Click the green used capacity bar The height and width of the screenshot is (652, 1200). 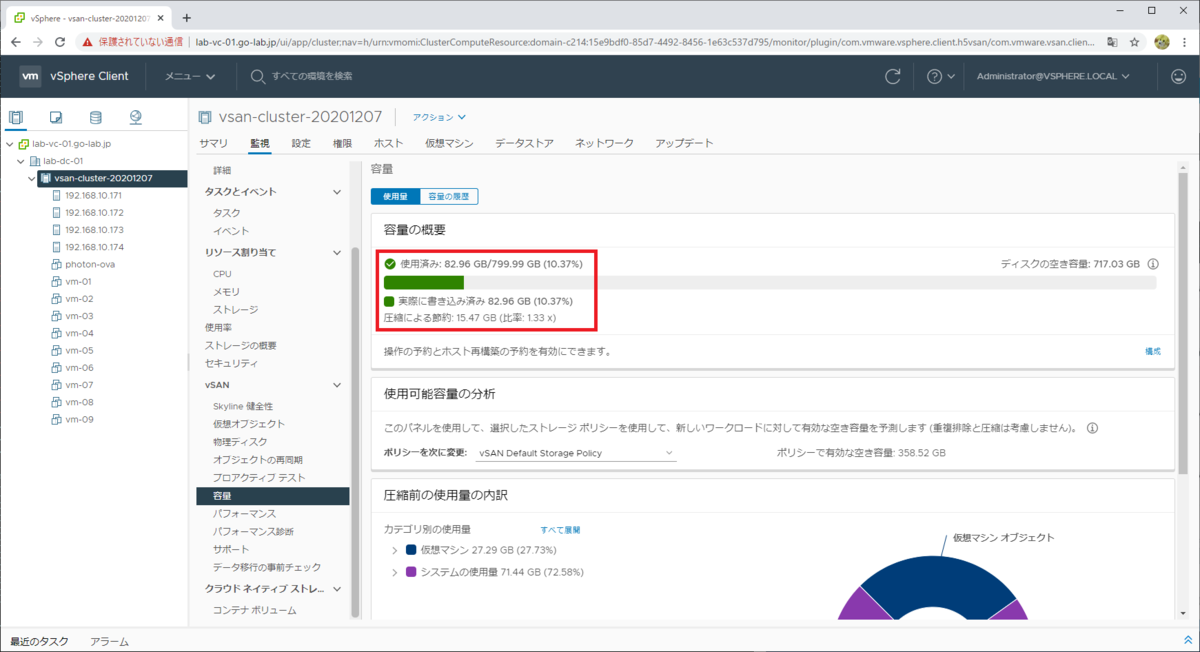pyautogui.click(x=424, y=283)
